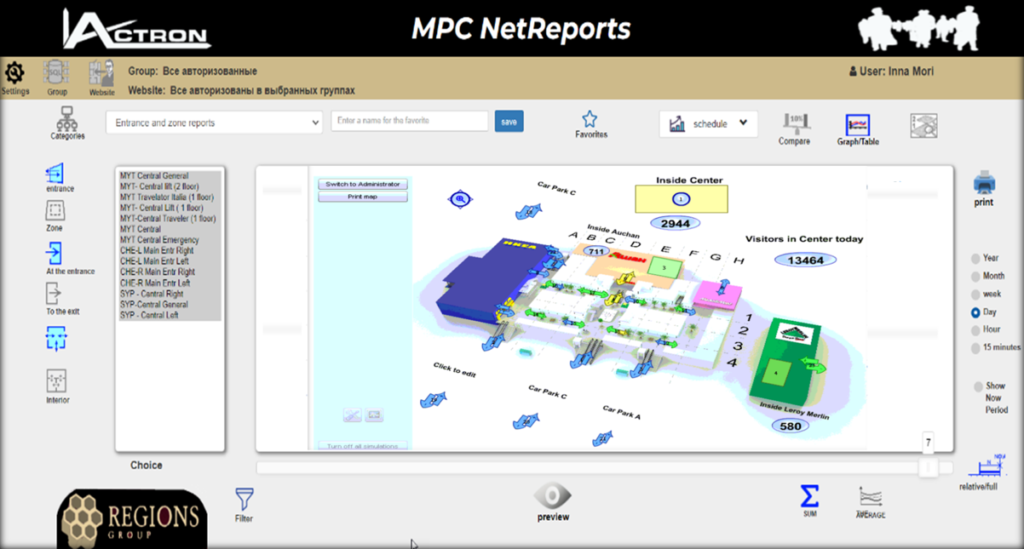This screenshot has height=549, width=1024.
Task: Select the Month radio button
Action: (976, 276)
